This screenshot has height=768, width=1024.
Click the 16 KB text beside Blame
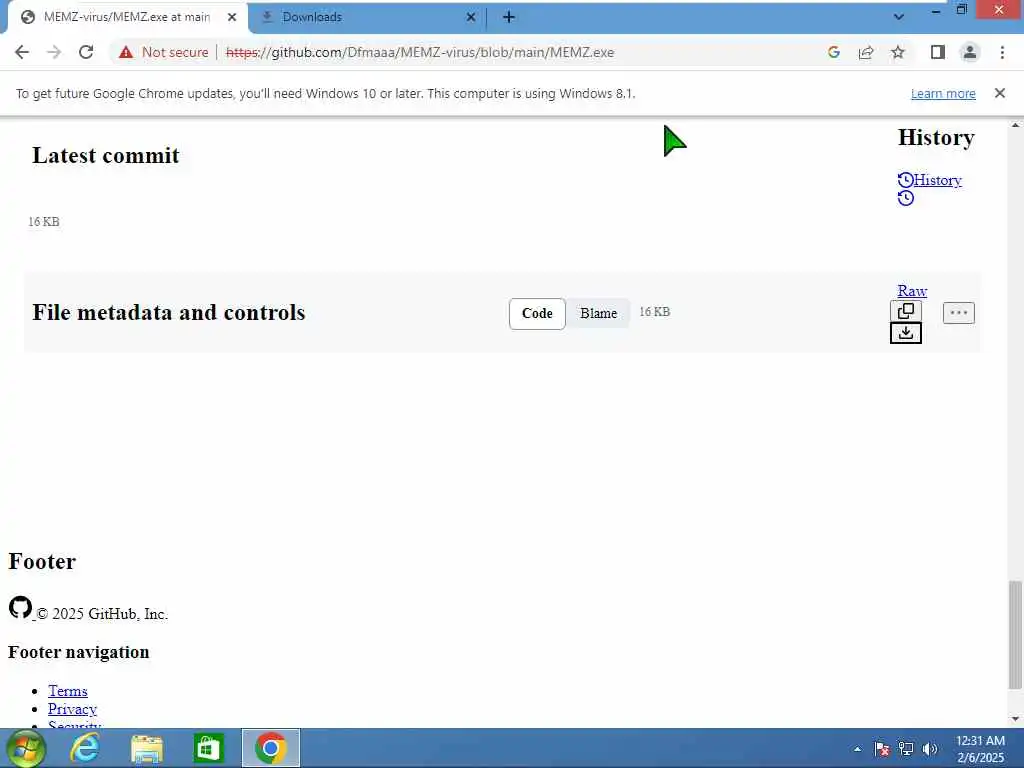[x=654, y=312]
